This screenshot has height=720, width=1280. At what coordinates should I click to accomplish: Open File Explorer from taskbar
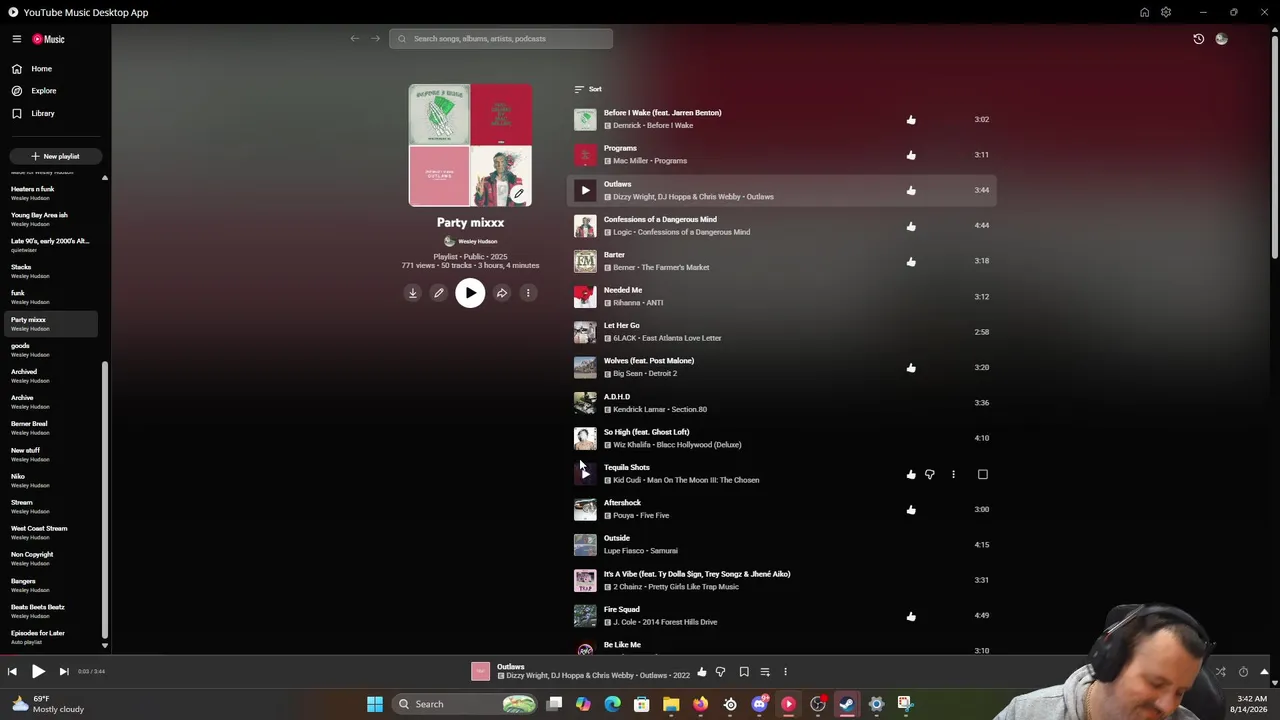pos(671,704)
